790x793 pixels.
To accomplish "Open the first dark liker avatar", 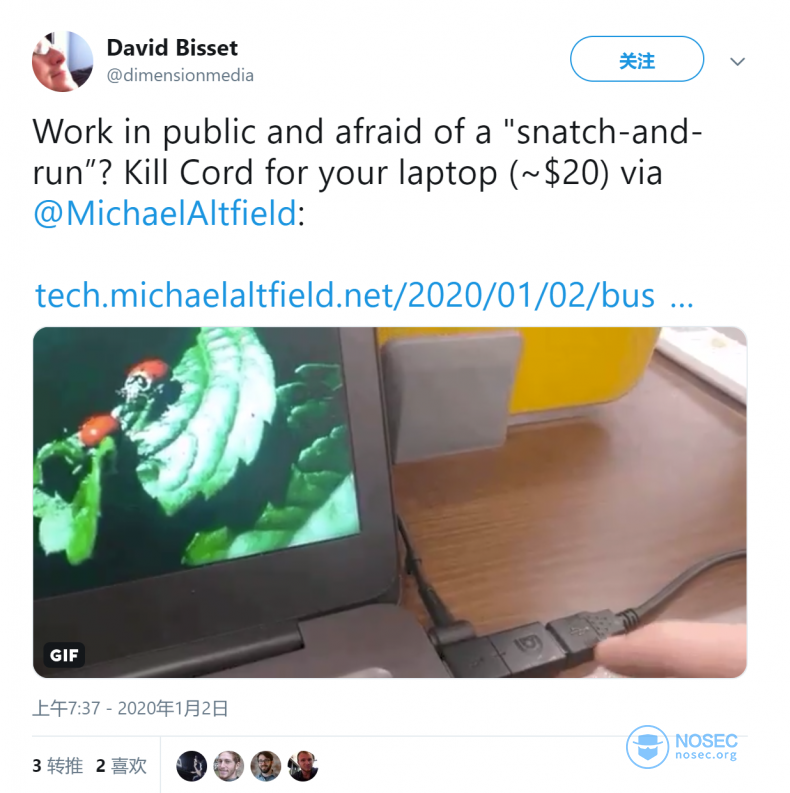I will [191, 766].
